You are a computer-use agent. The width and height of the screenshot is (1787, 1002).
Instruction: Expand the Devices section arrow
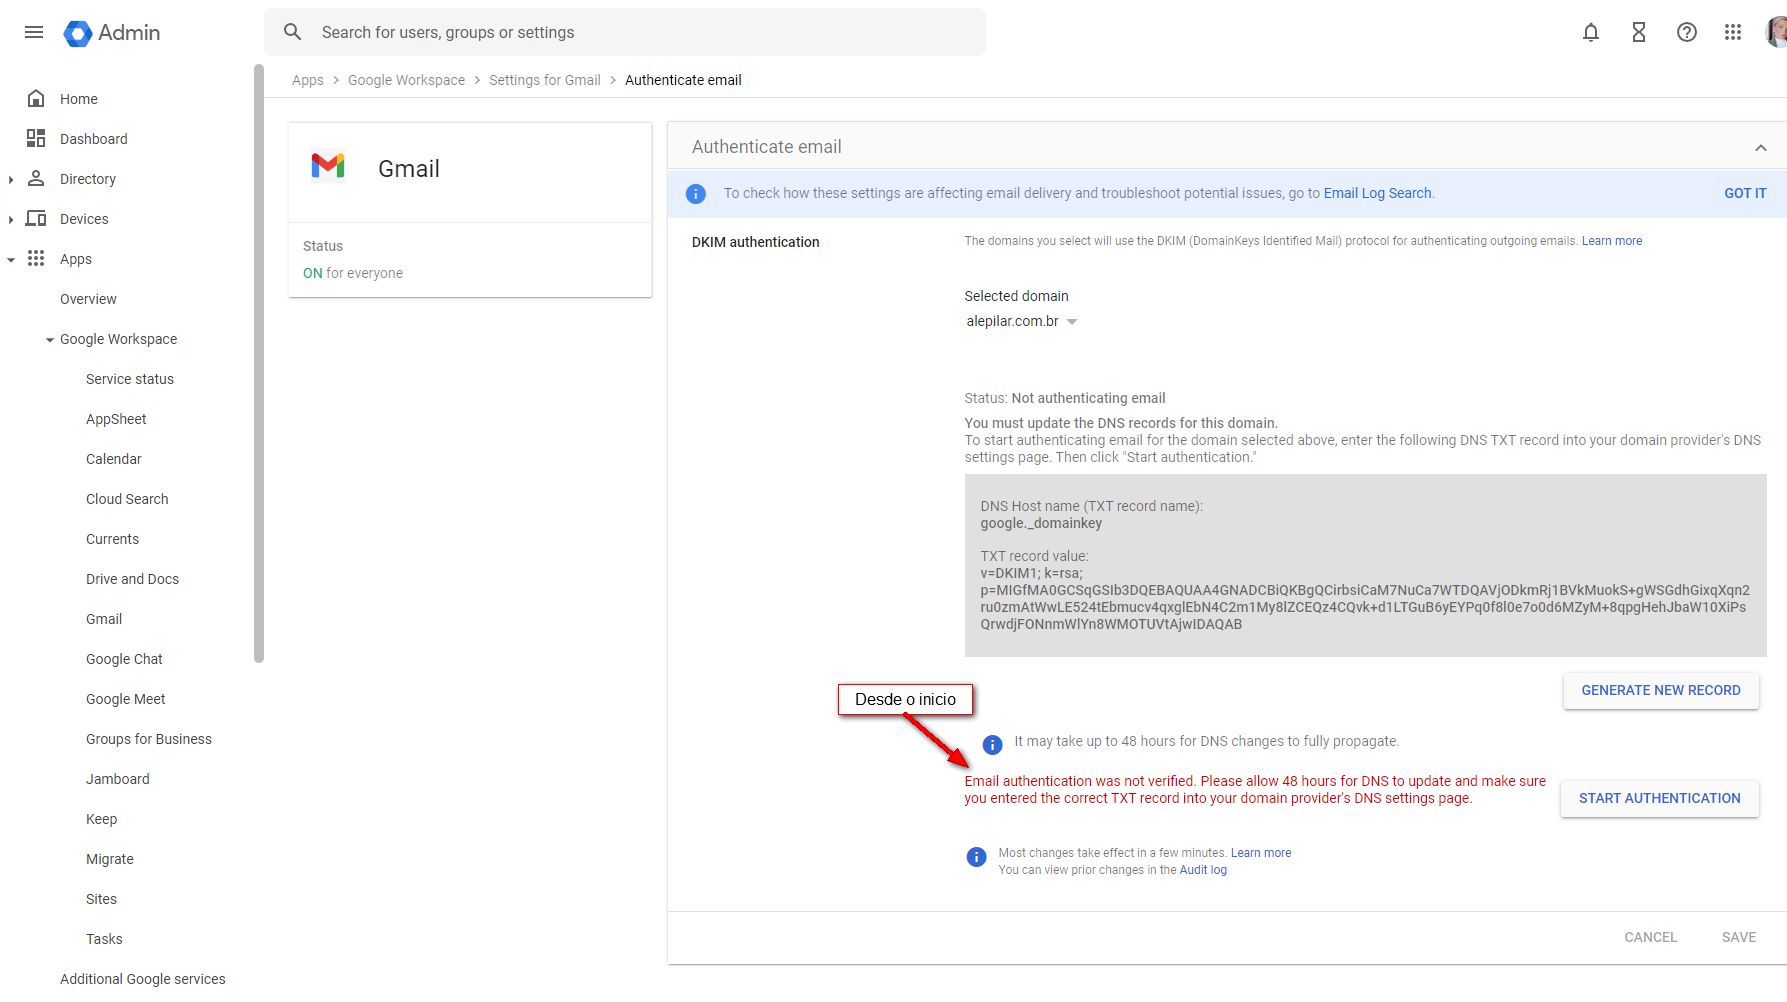pos(11,219)
